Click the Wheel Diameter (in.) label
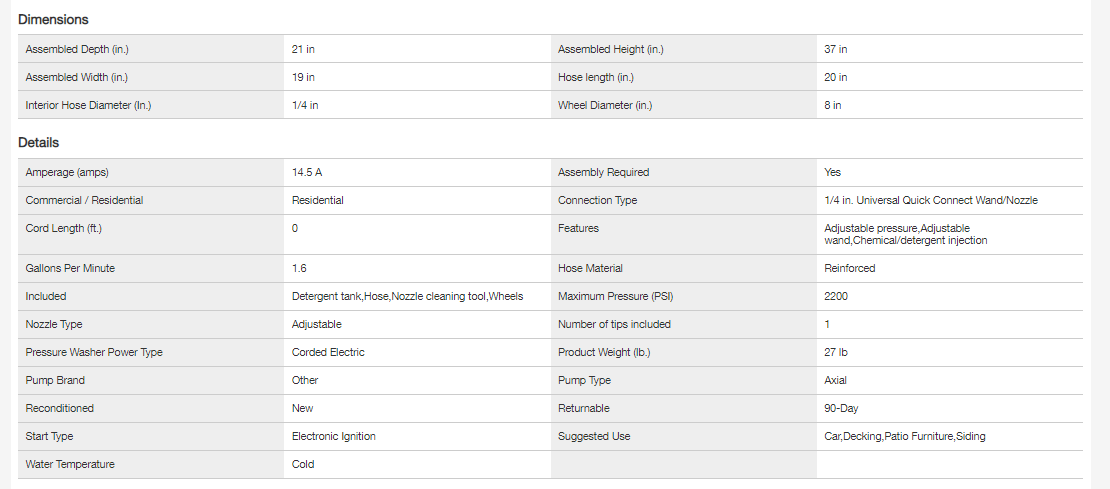The height and width of the screenshot is (489, 1110). 605,105
